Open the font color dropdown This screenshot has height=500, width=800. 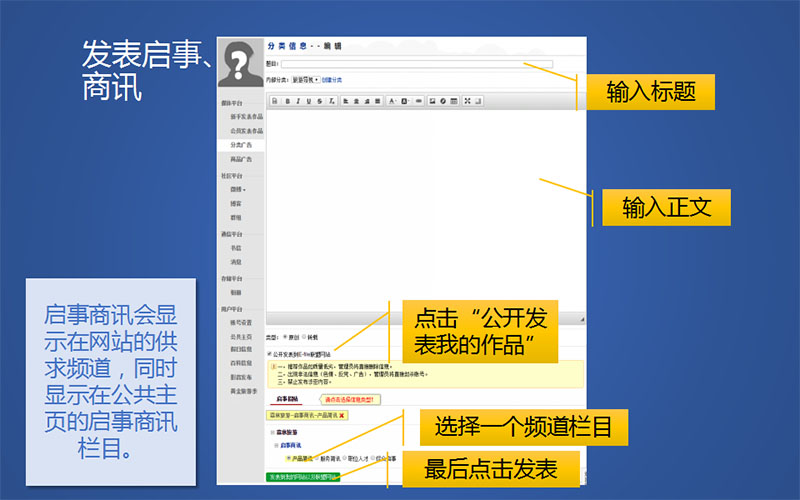coord(393,101)
